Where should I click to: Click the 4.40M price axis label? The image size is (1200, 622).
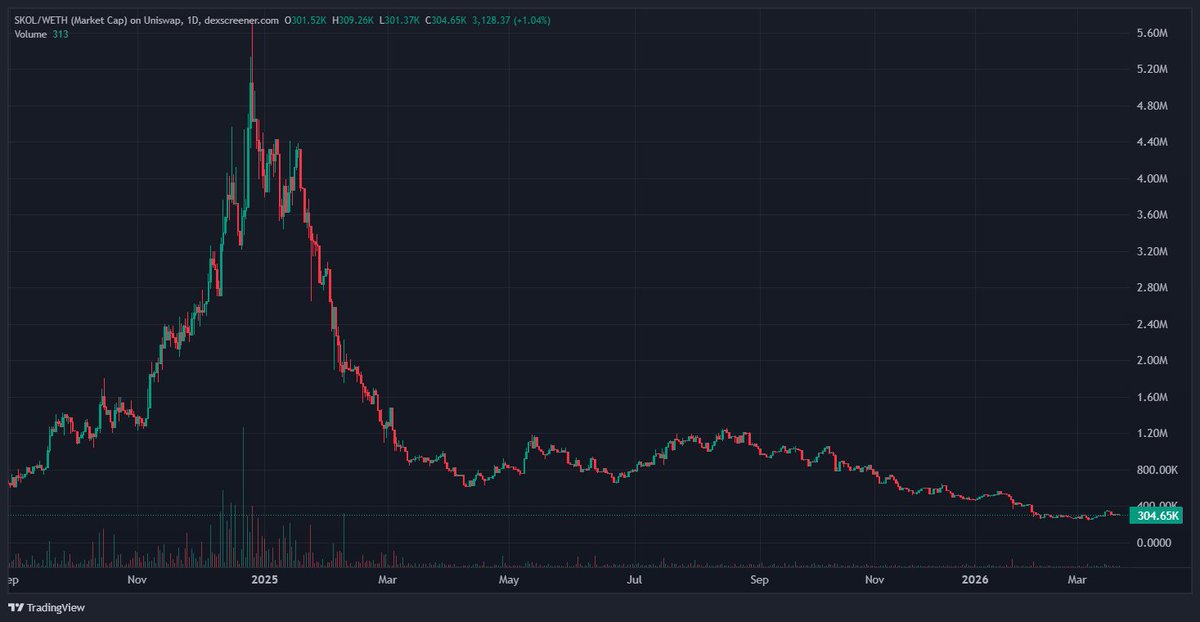[x=1154, y=143]
